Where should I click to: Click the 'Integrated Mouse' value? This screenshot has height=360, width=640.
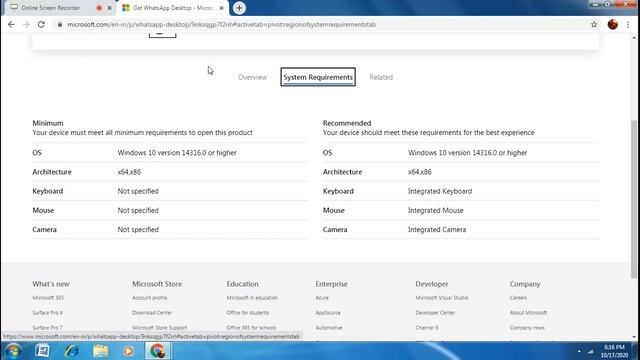[436, 210]
